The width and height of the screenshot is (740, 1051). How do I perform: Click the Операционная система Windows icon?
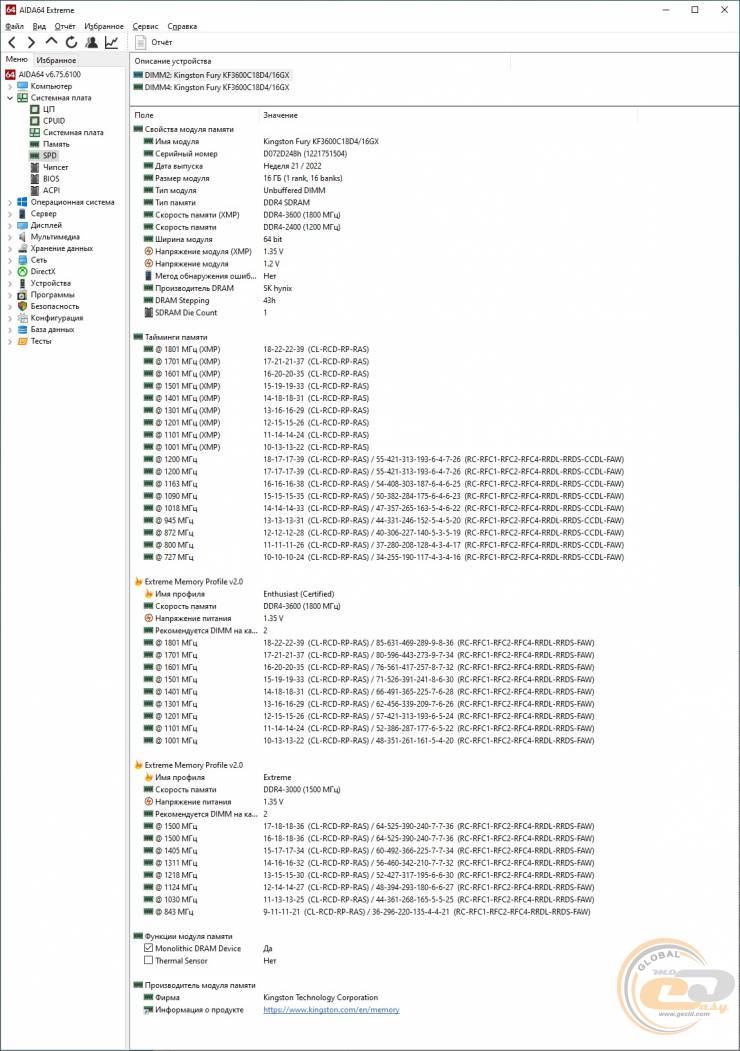[22, 202]
